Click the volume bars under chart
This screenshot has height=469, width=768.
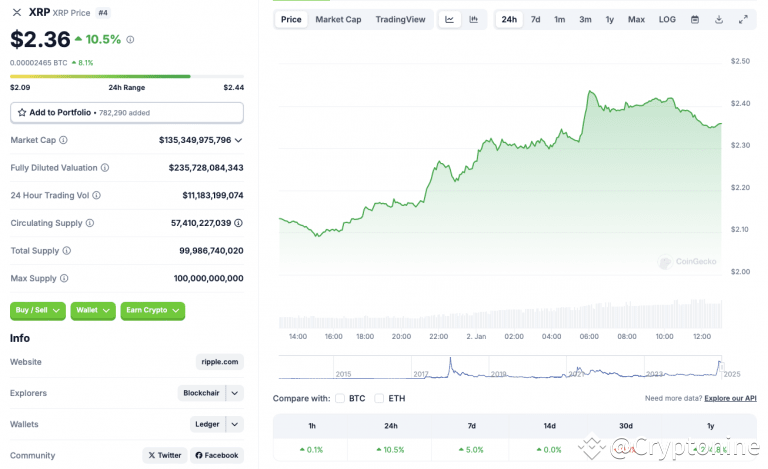[500, 314]
